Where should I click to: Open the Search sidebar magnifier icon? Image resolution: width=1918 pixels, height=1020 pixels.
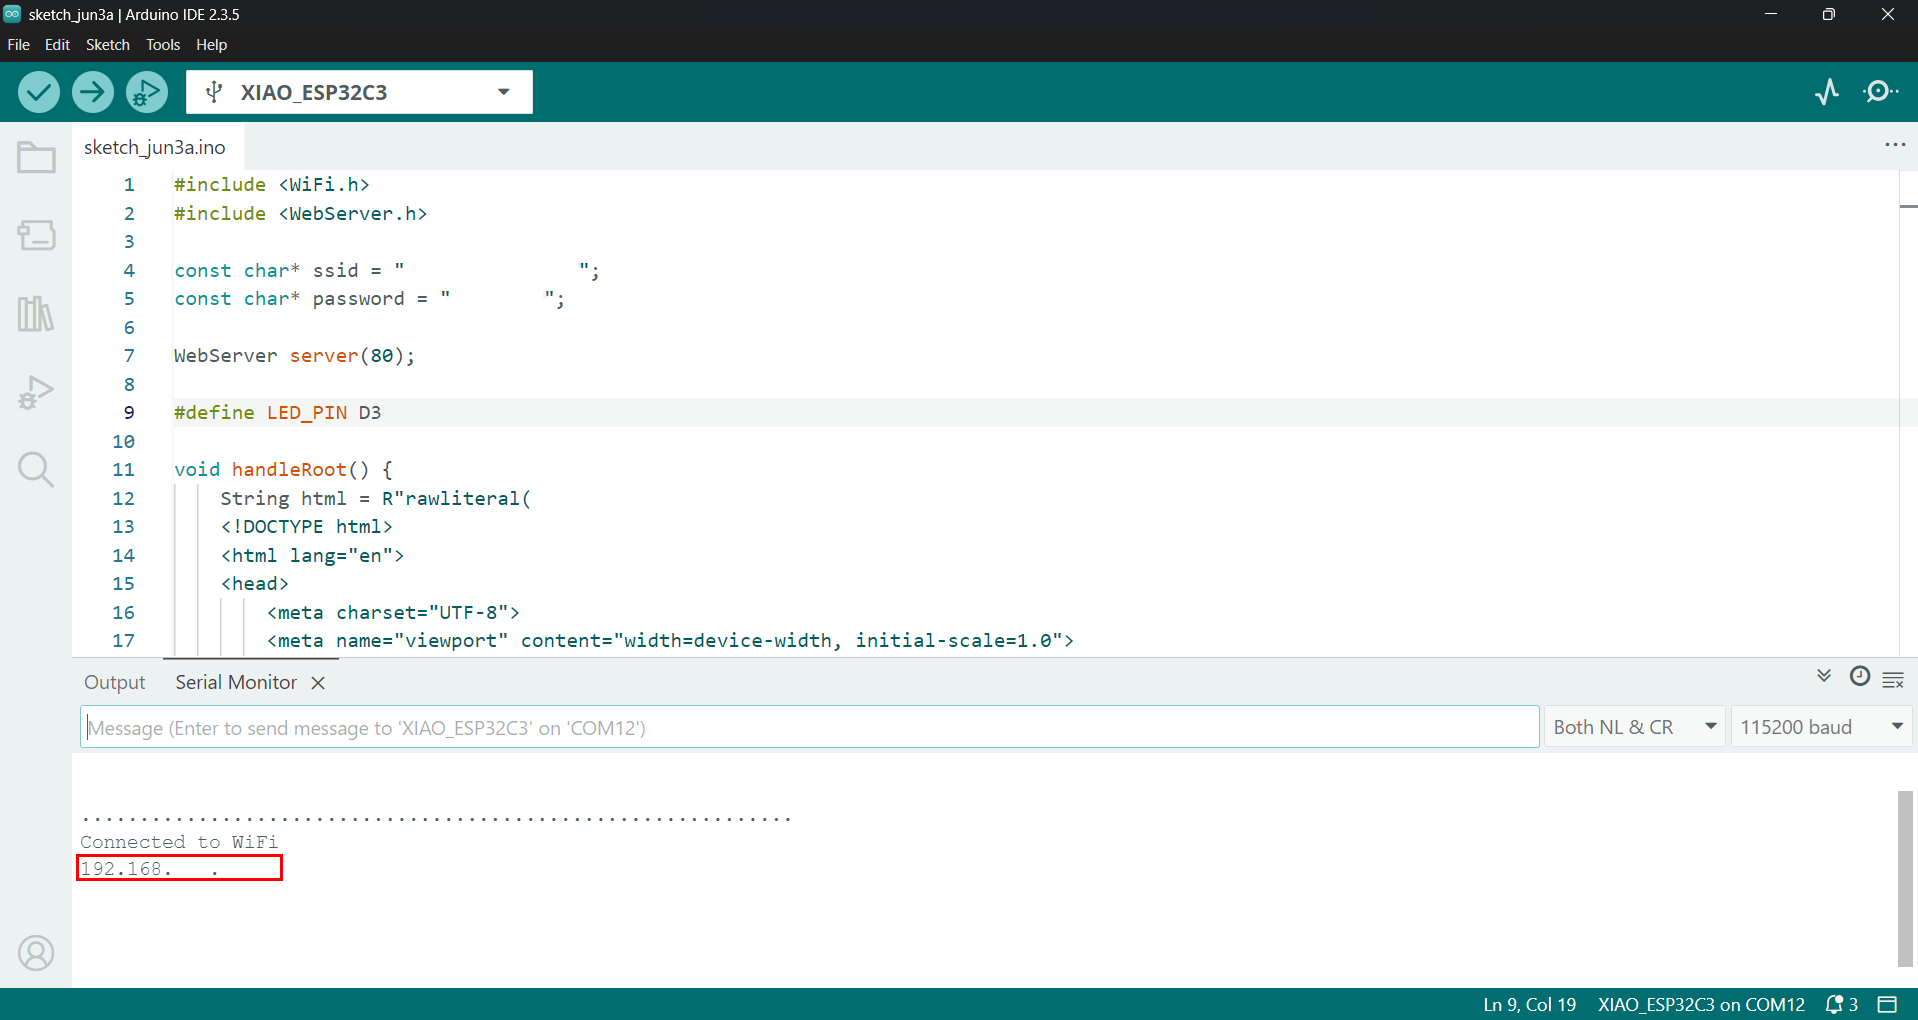36,469
